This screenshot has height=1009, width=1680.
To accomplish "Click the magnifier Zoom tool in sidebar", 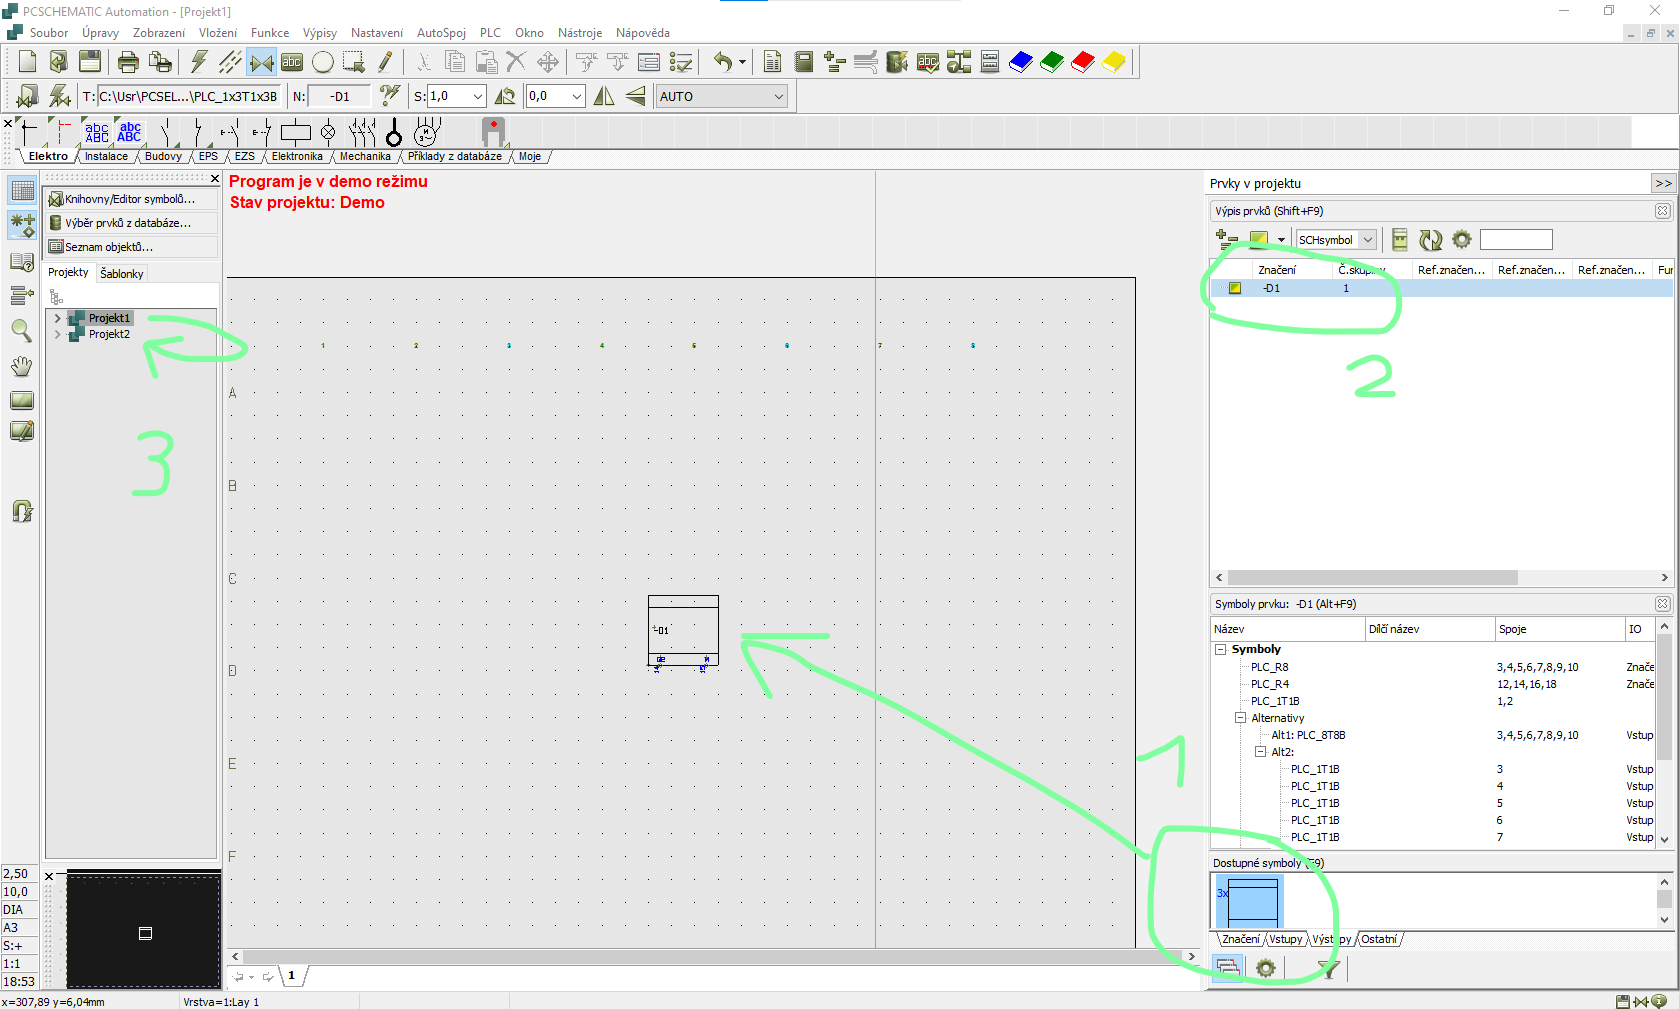I will (x=21, y=330).
